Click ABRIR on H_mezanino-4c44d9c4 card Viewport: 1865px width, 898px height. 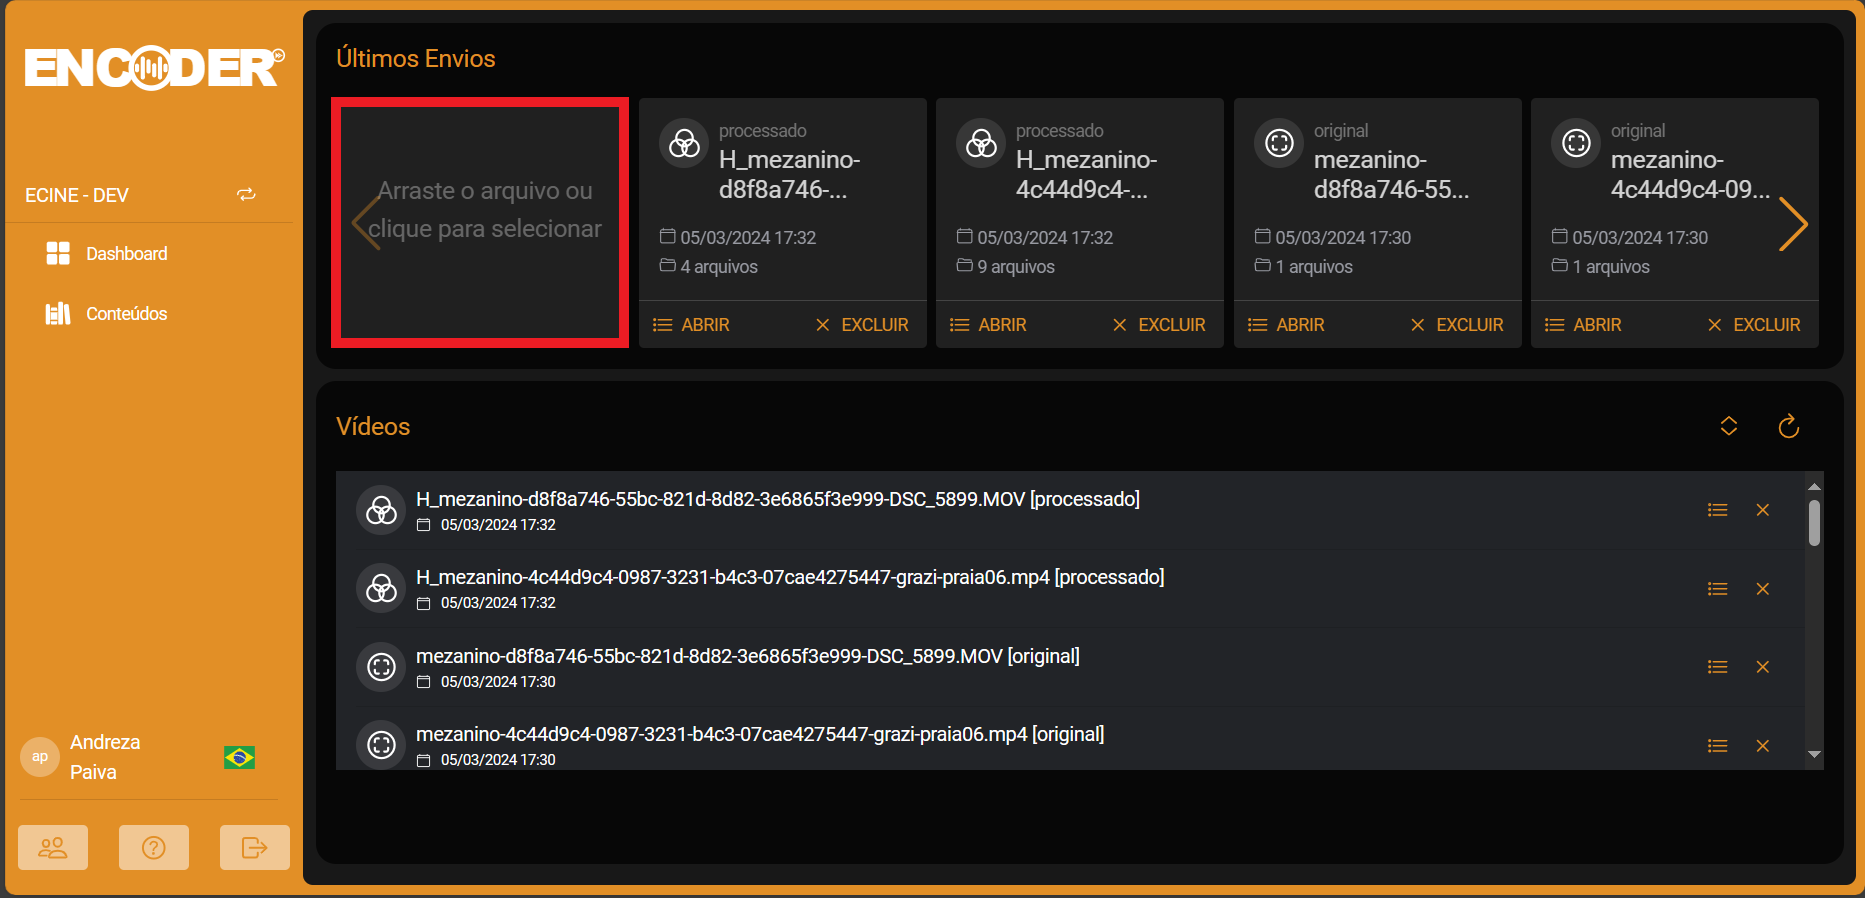click(x=988, y=325)
